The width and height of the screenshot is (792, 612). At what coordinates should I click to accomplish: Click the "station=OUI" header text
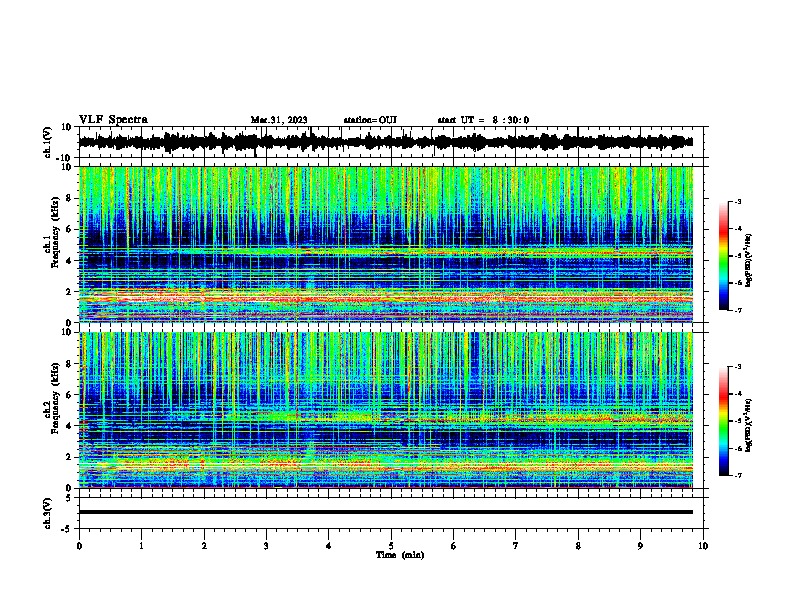(x=370, y=120)
